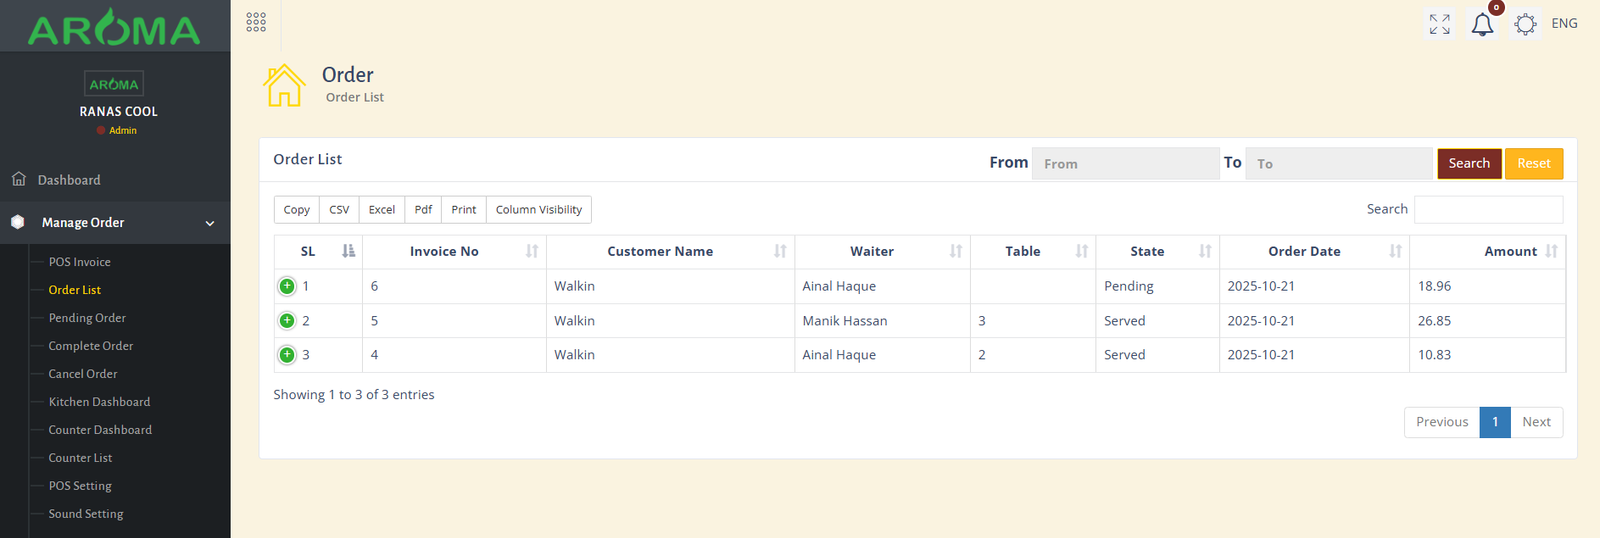Expand row 1 with green plus button
1600x538 pixels.
(x=287, y=286)
